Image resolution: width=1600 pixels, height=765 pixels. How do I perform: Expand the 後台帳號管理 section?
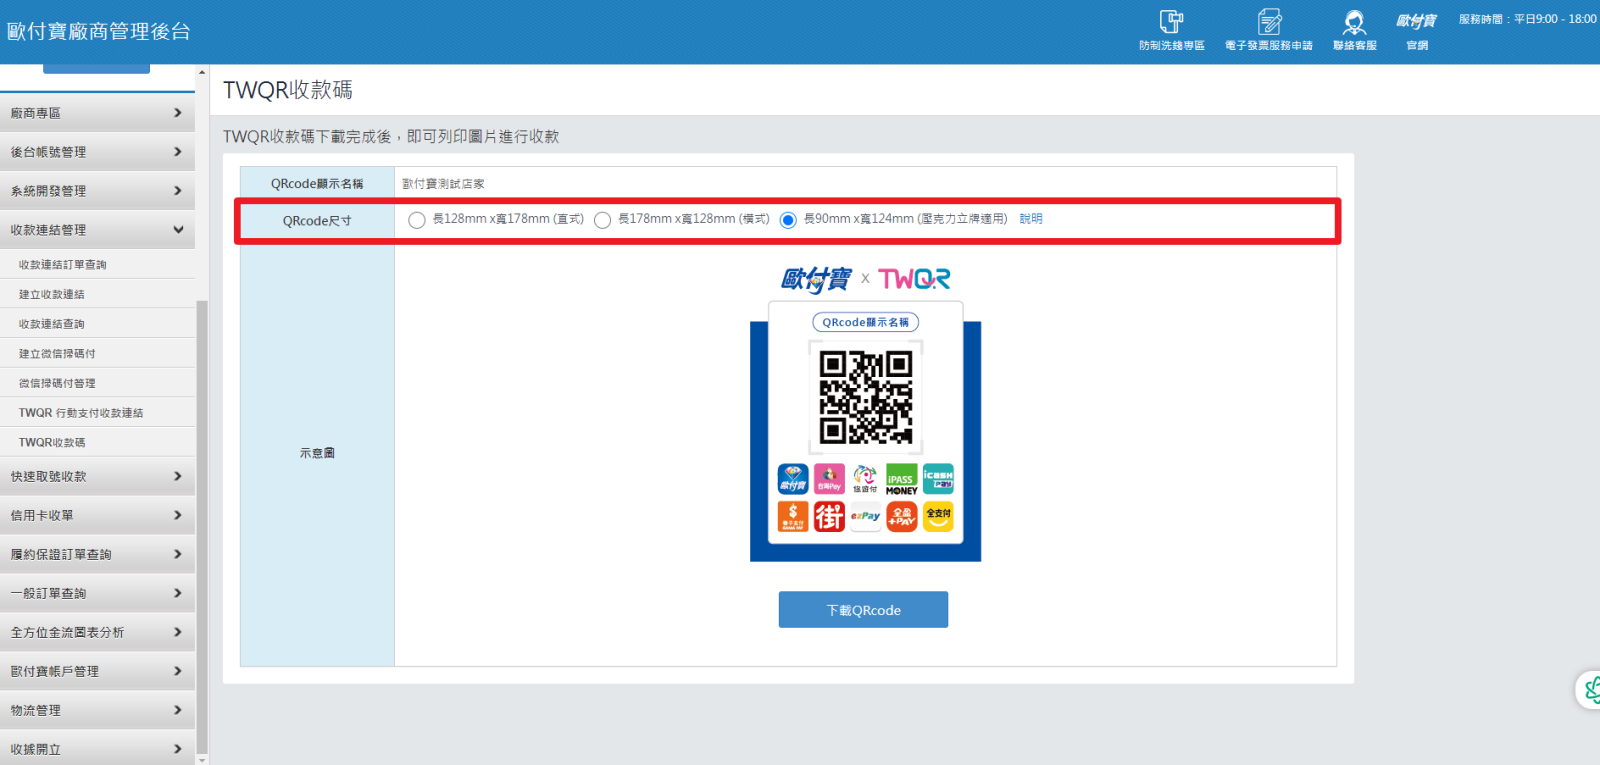coord(97,152)
